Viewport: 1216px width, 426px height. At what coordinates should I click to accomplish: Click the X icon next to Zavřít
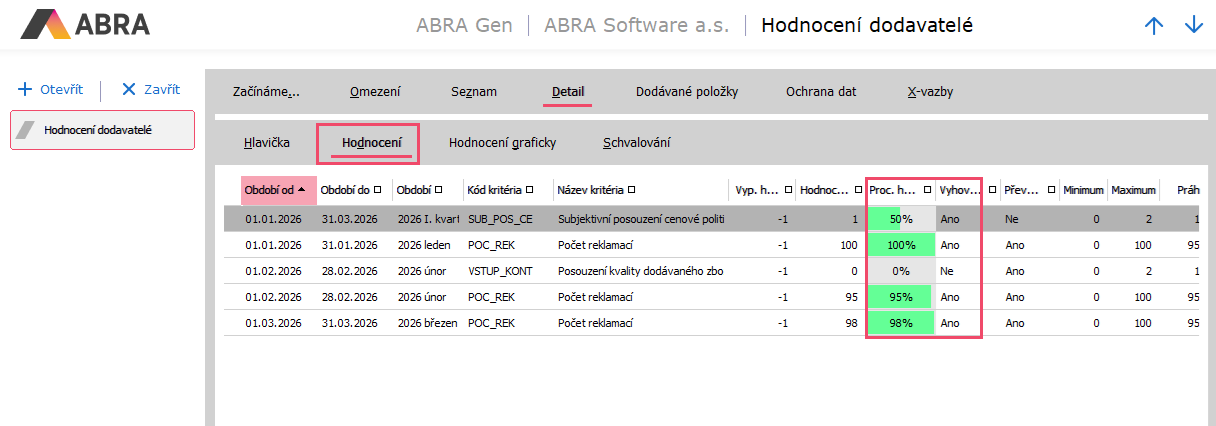point(128,89)
